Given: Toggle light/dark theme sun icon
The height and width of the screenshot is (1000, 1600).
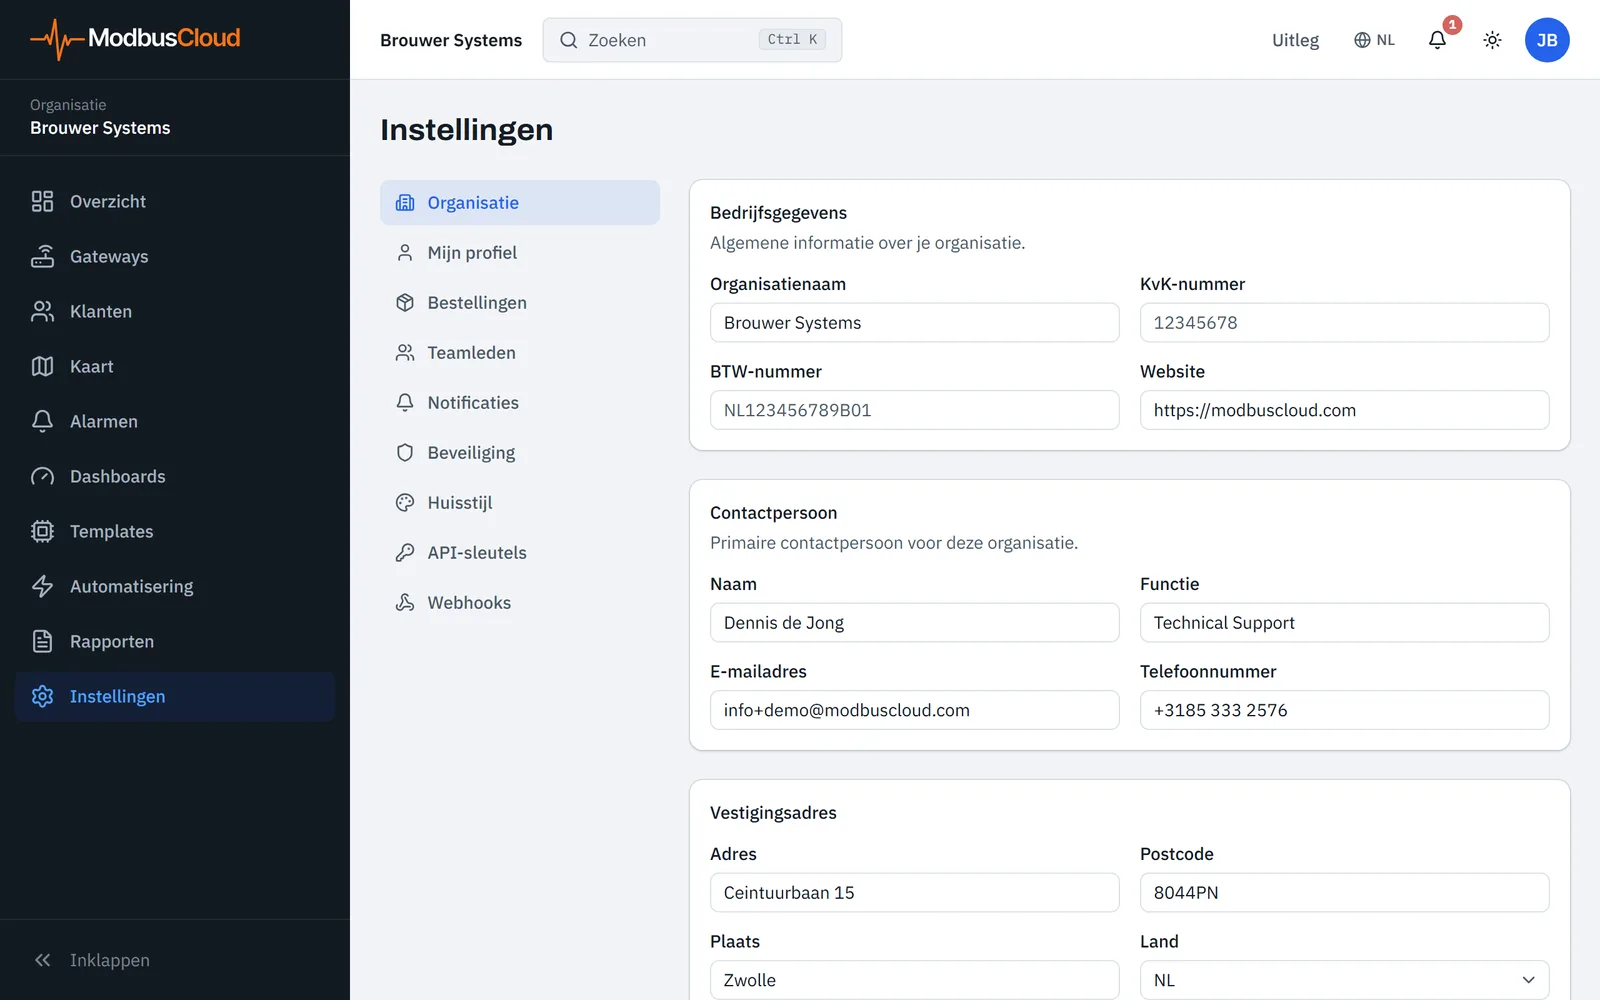Looking at the screenshot, I should 1492,40.
